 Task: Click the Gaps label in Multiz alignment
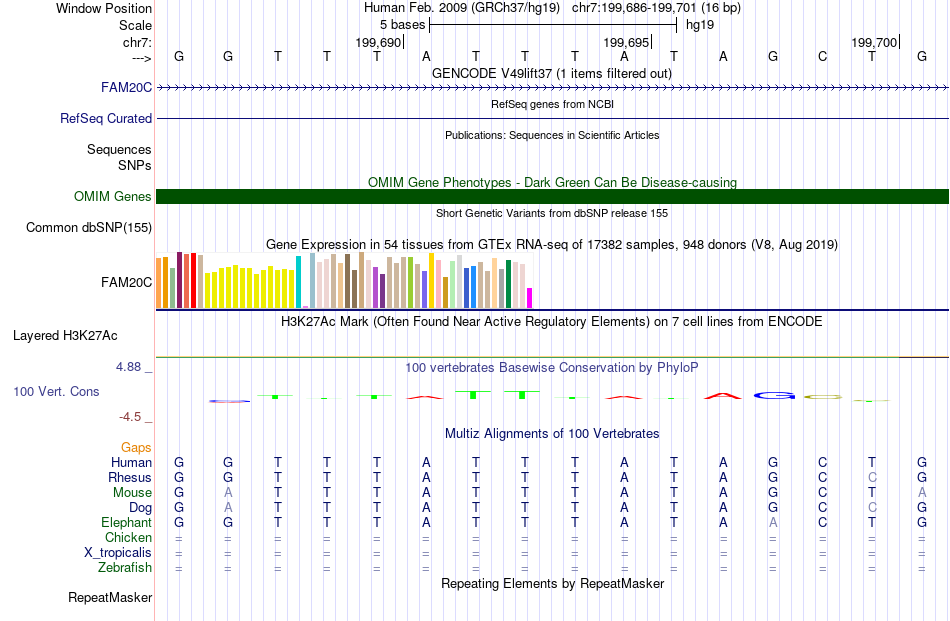pyautogui.click(x=136, y=447)
